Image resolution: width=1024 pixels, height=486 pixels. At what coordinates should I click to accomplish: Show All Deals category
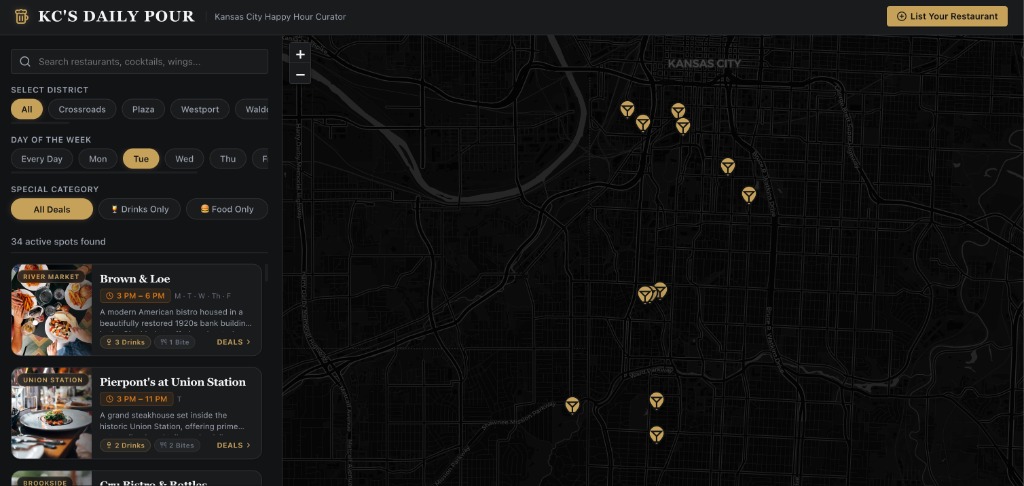52,209
